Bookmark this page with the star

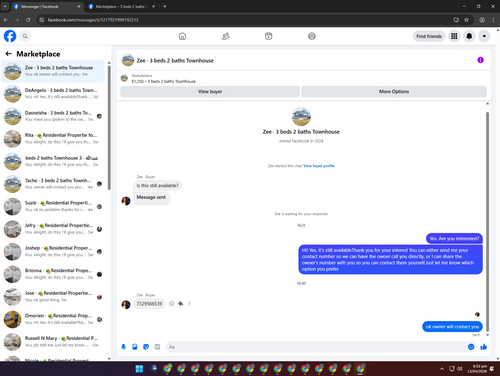(x=466, y=20)
